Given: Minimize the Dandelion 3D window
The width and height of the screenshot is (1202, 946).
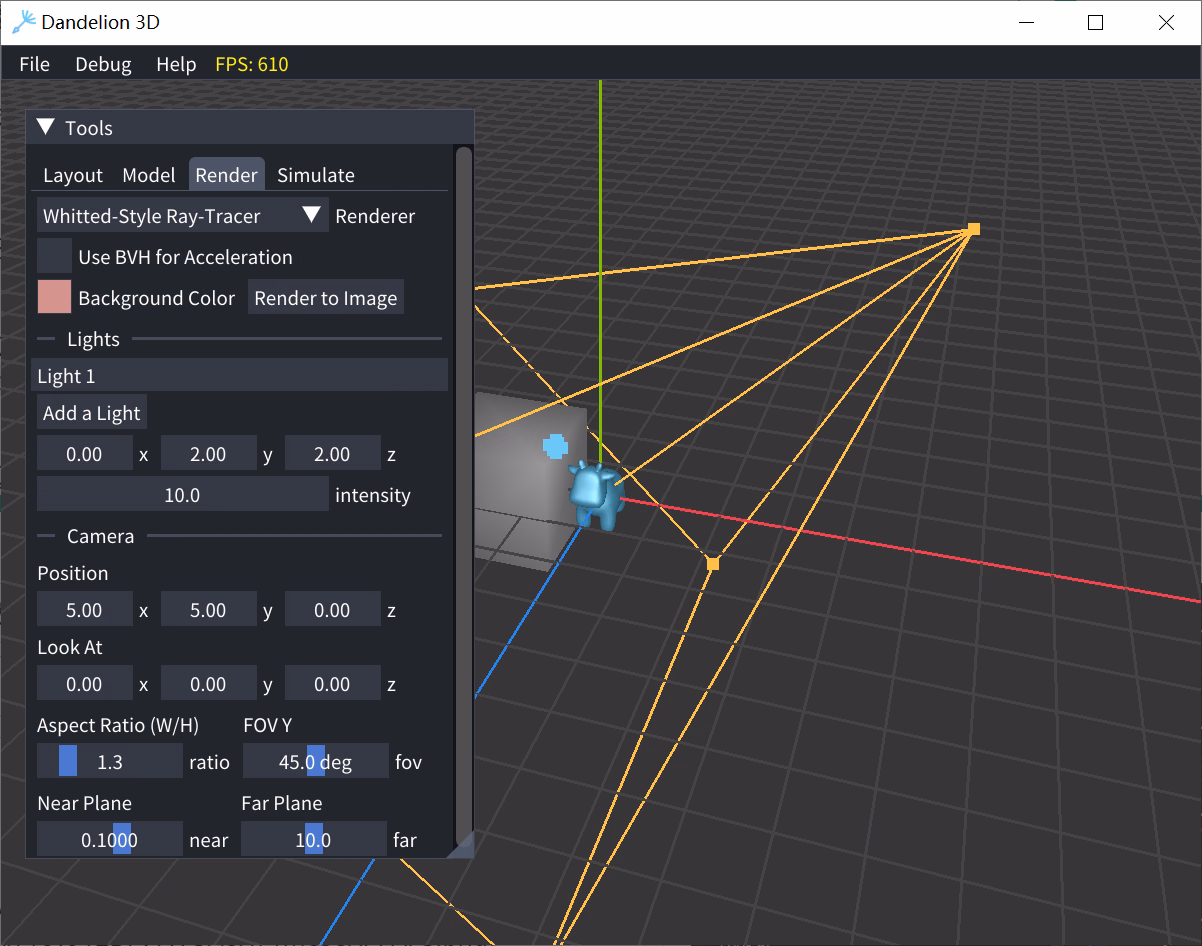Looking at the screenshot, I should [1025, 22].
